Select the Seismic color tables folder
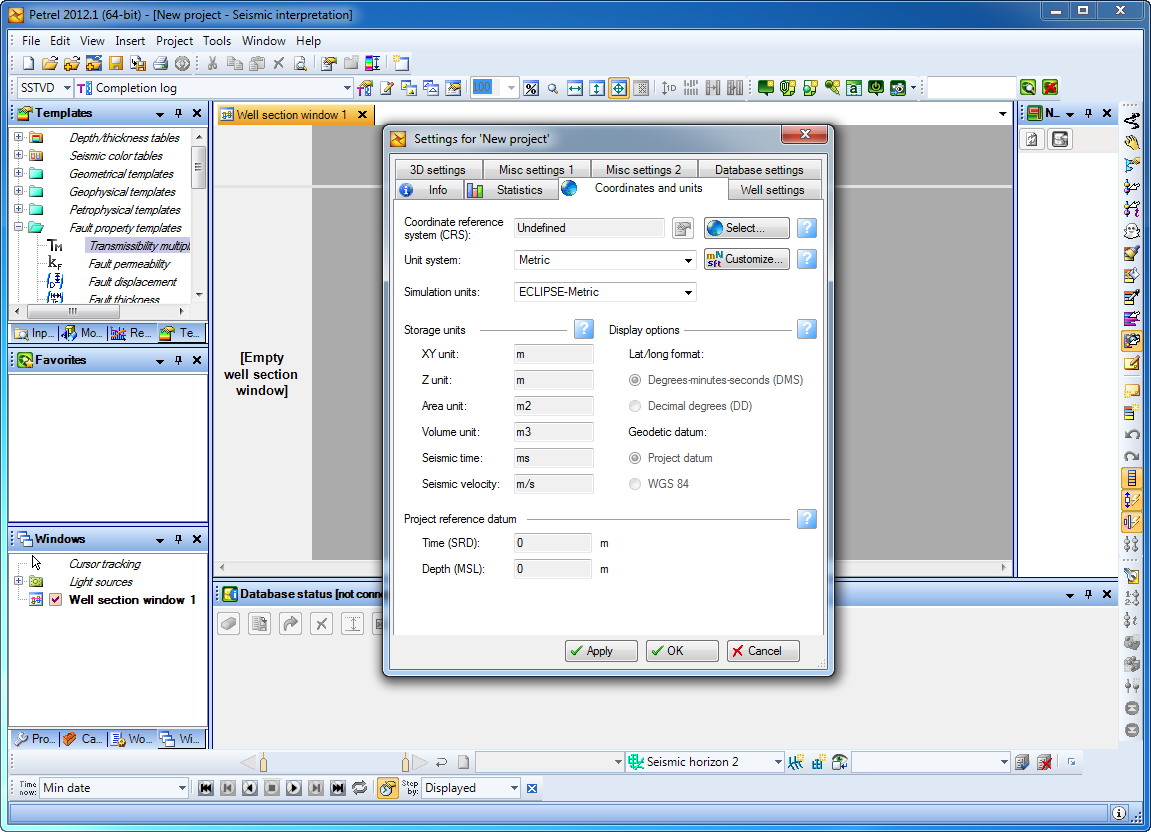 116,156
